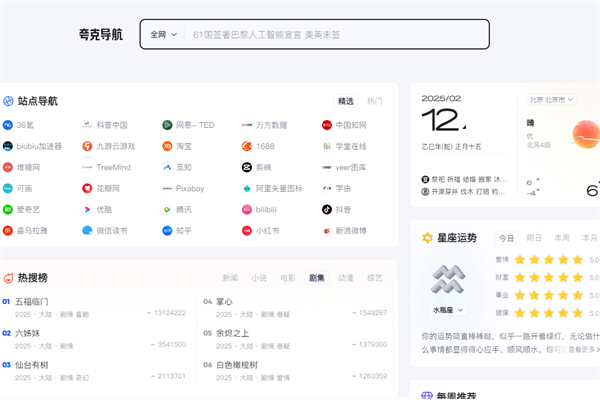This screenshot has width=600, height=400.
Task: Open the 北京 city selector dropdown
Action: (x=553, y=100)
